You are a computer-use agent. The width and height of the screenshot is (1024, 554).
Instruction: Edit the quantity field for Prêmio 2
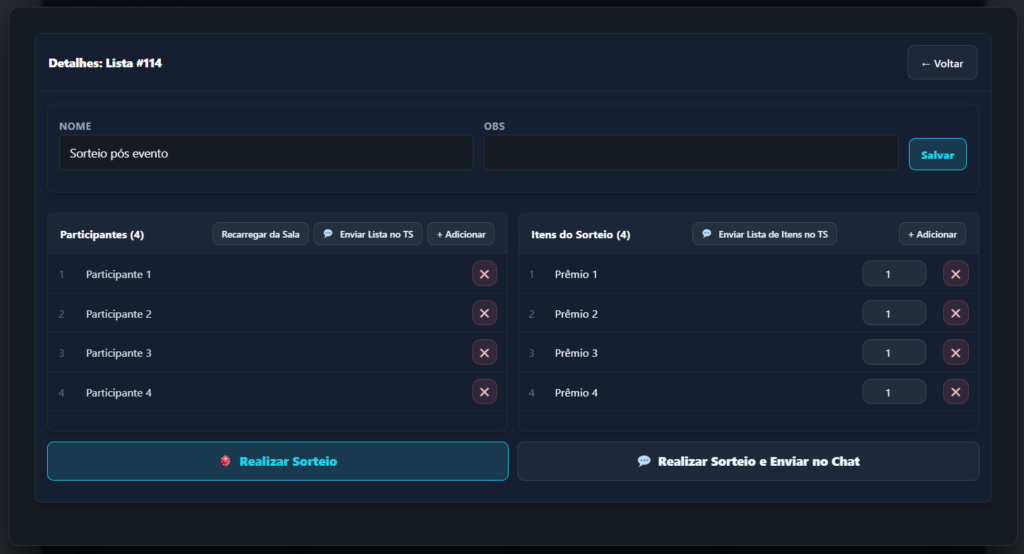pyautogui.click(x=894, y=314)
